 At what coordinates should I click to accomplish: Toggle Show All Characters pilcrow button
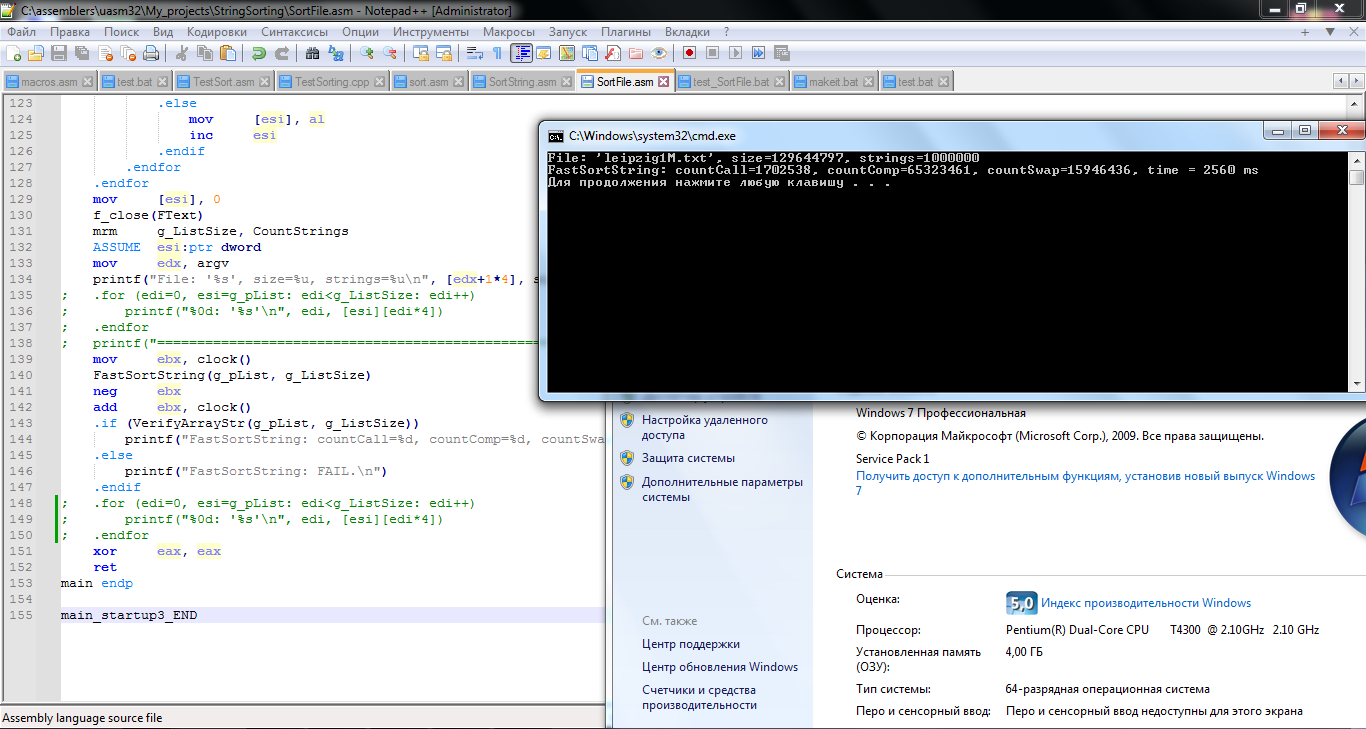(x=497, y=53)
